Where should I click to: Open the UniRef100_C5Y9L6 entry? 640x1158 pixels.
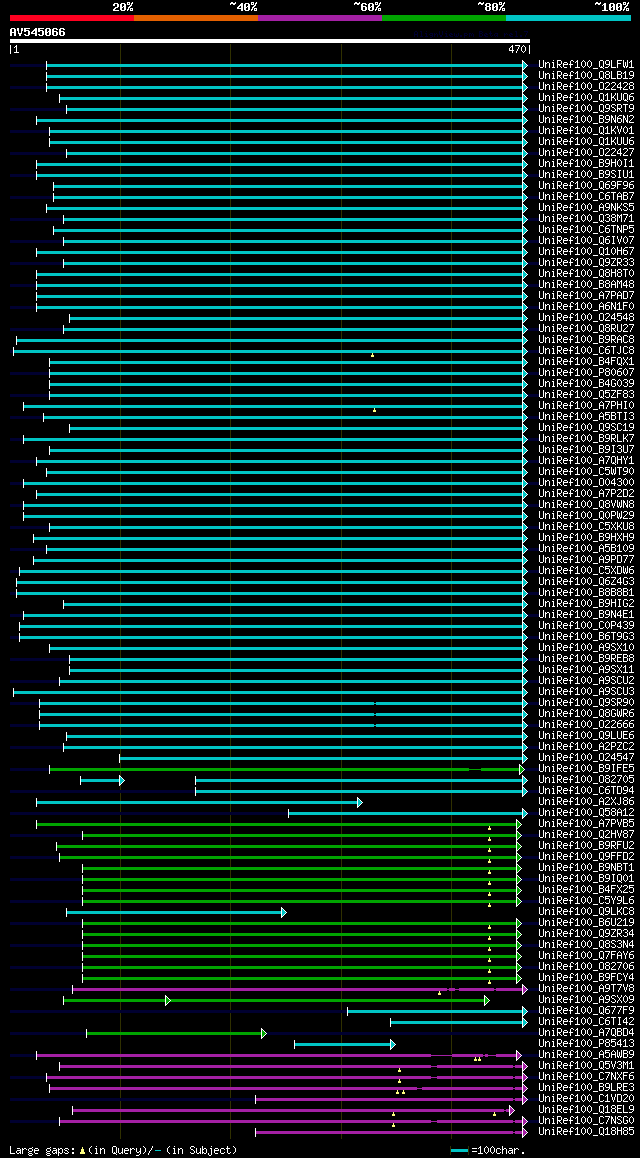586,901
